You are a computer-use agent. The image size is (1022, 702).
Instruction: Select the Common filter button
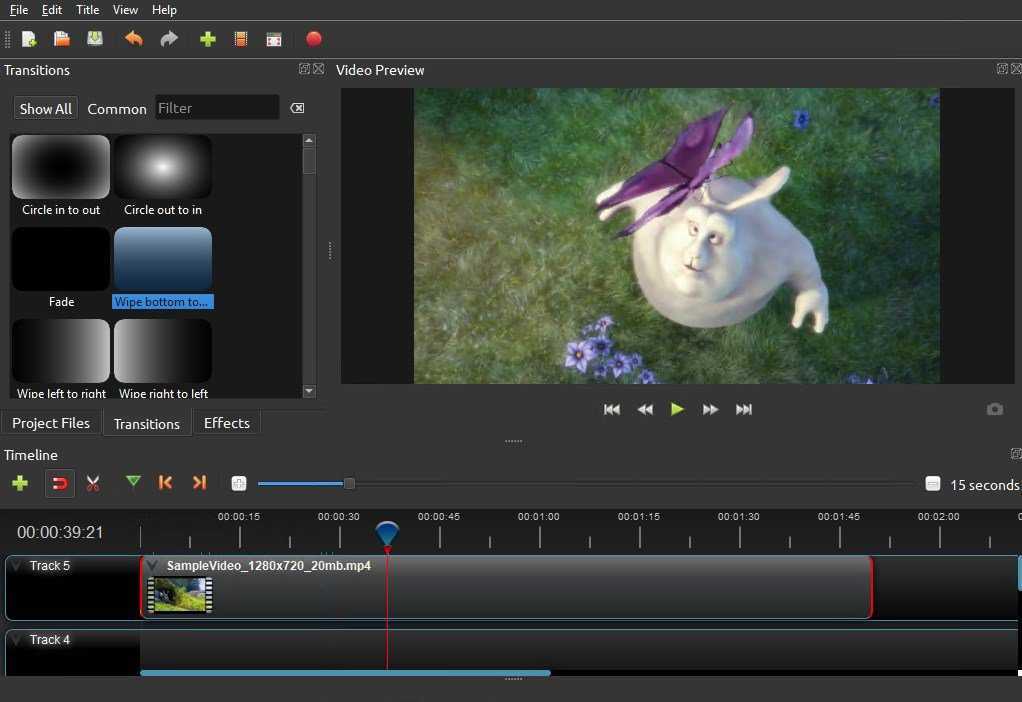(117, 109)
